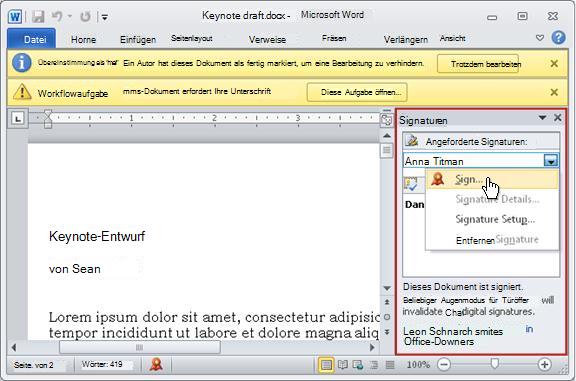Click the vertical scrollbar up arrow
Viewport: 576px width, 381px height.
pos(387,136)
